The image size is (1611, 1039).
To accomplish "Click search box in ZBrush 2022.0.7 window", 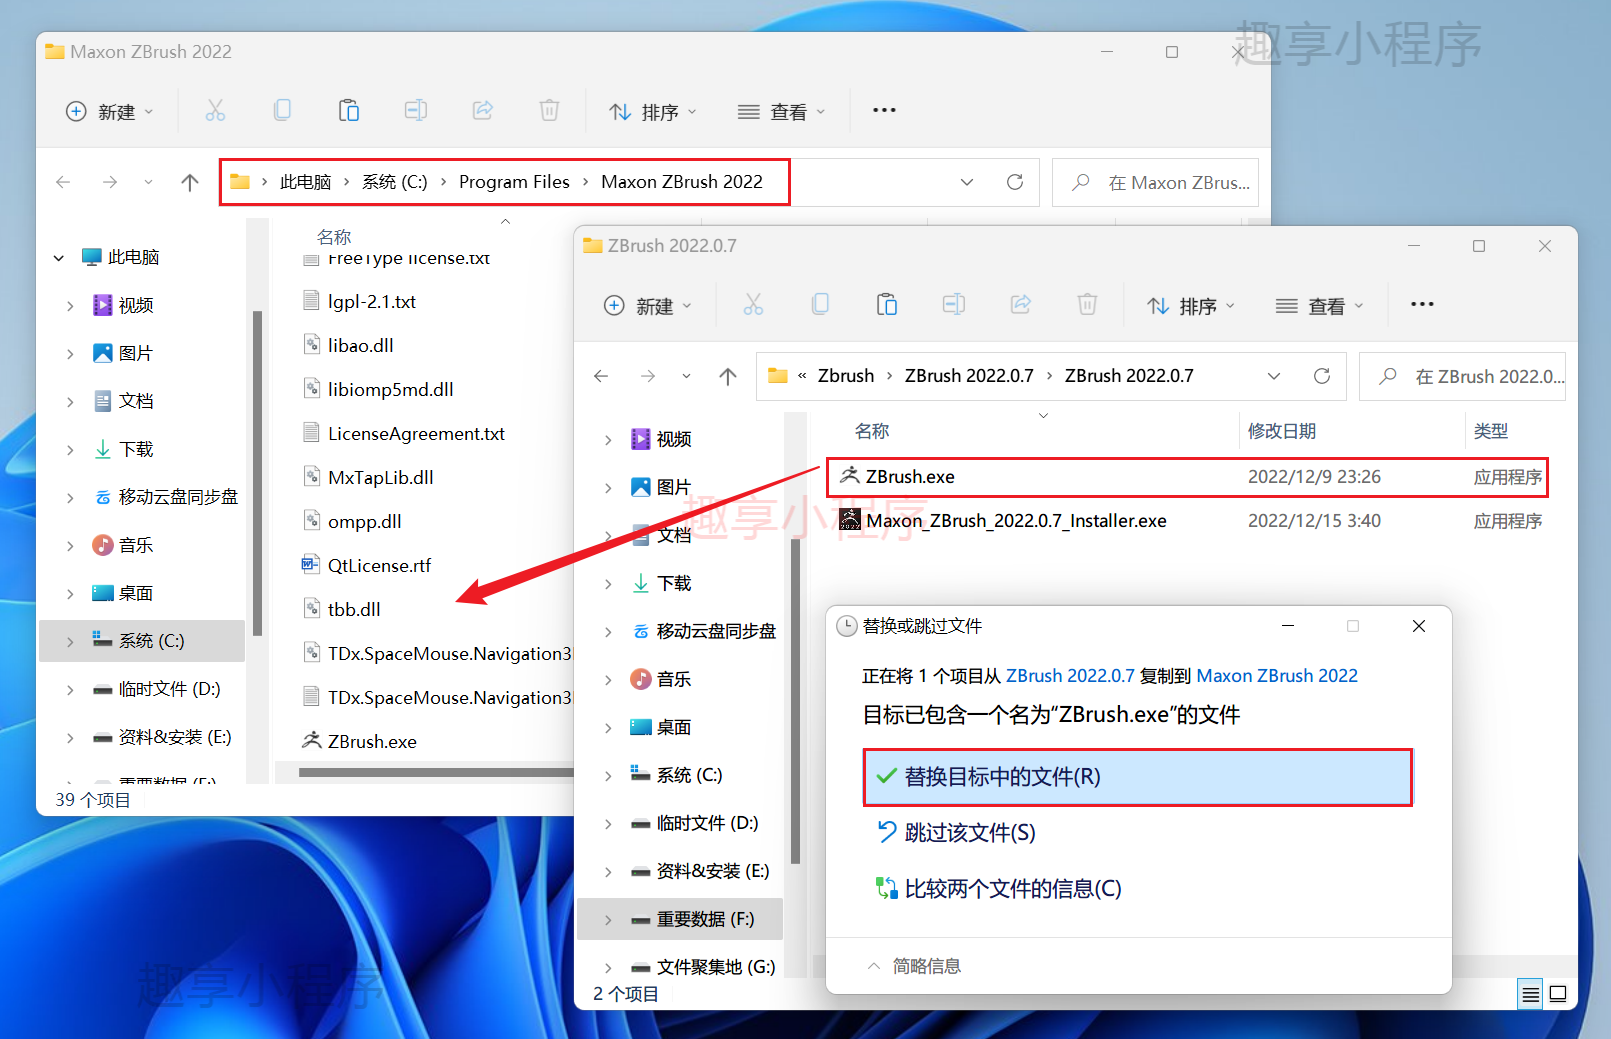I will pos(1462,377).
